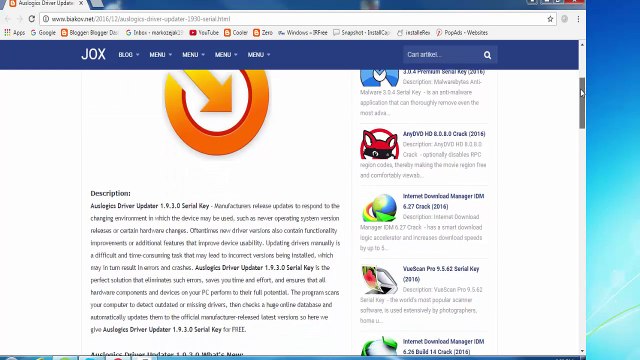Focus the Cari artikel search field
Screen dimensions: 640x360
point(442,55)
